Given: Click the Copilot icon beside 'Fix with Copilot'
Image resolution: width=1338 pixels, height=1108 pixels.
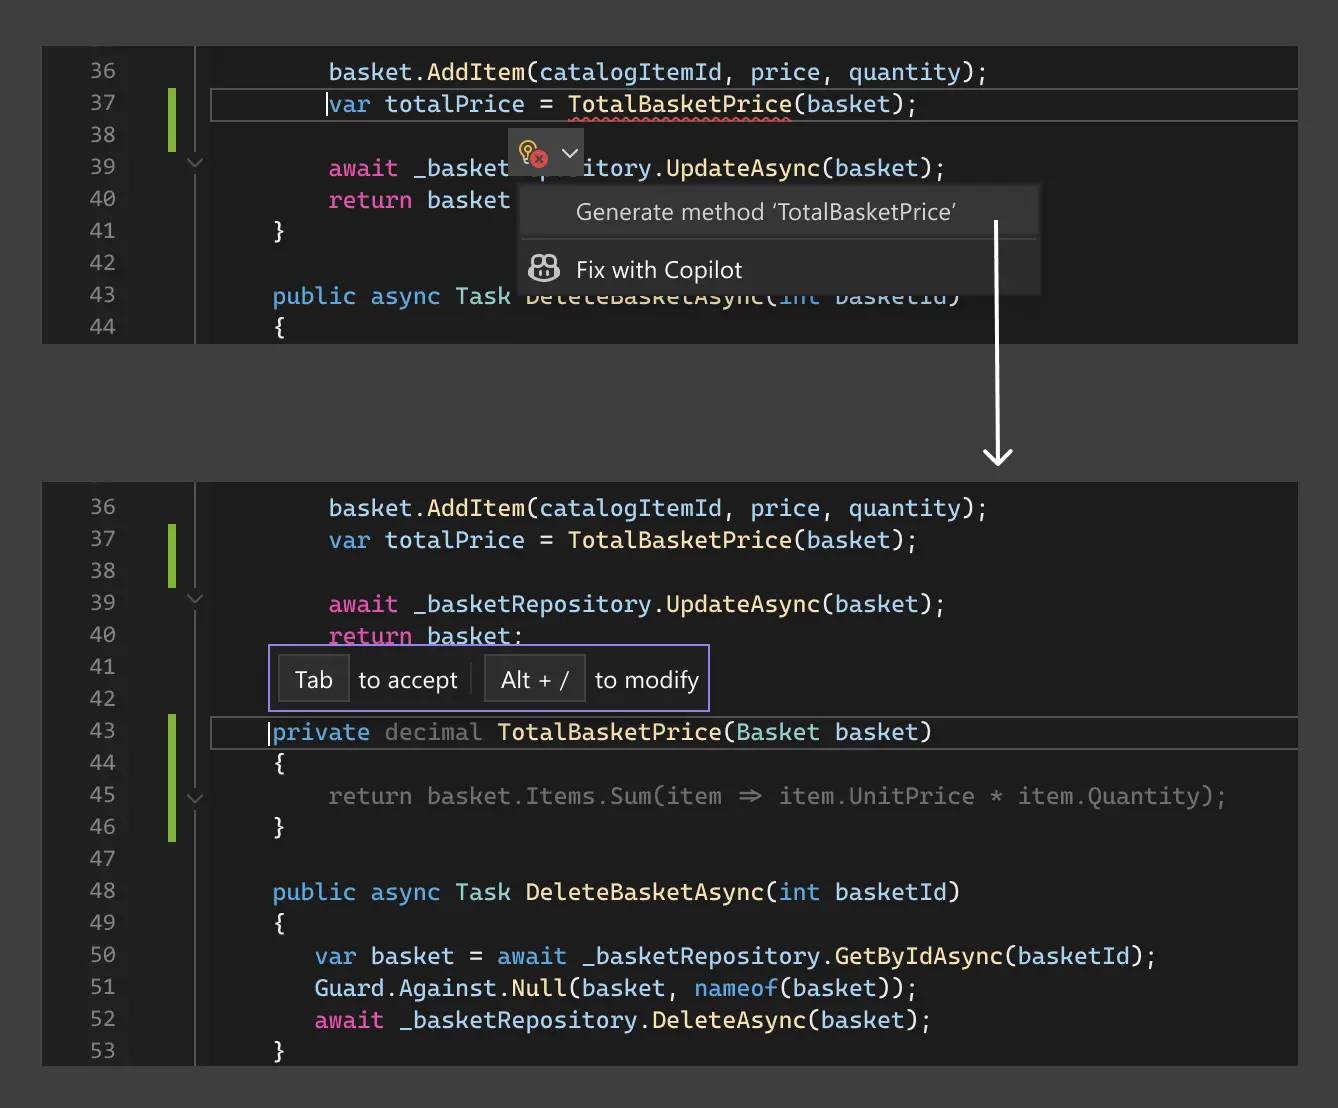Looking at the screenshot, I should point(543,268).
